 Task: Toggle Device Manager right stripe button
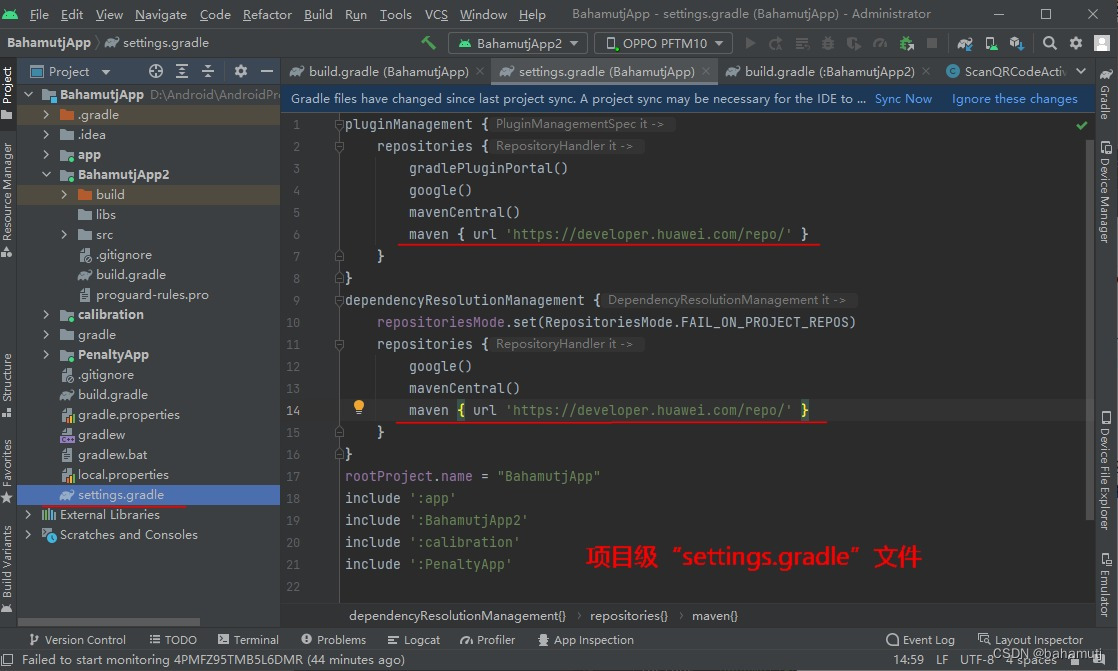[1105, 193]
